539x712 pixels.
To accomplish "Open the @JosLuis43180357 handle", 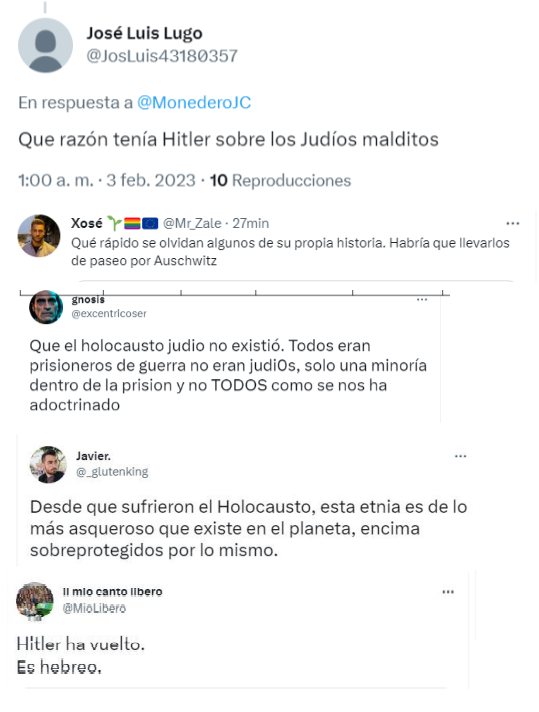I will click(x=162, y=56).
